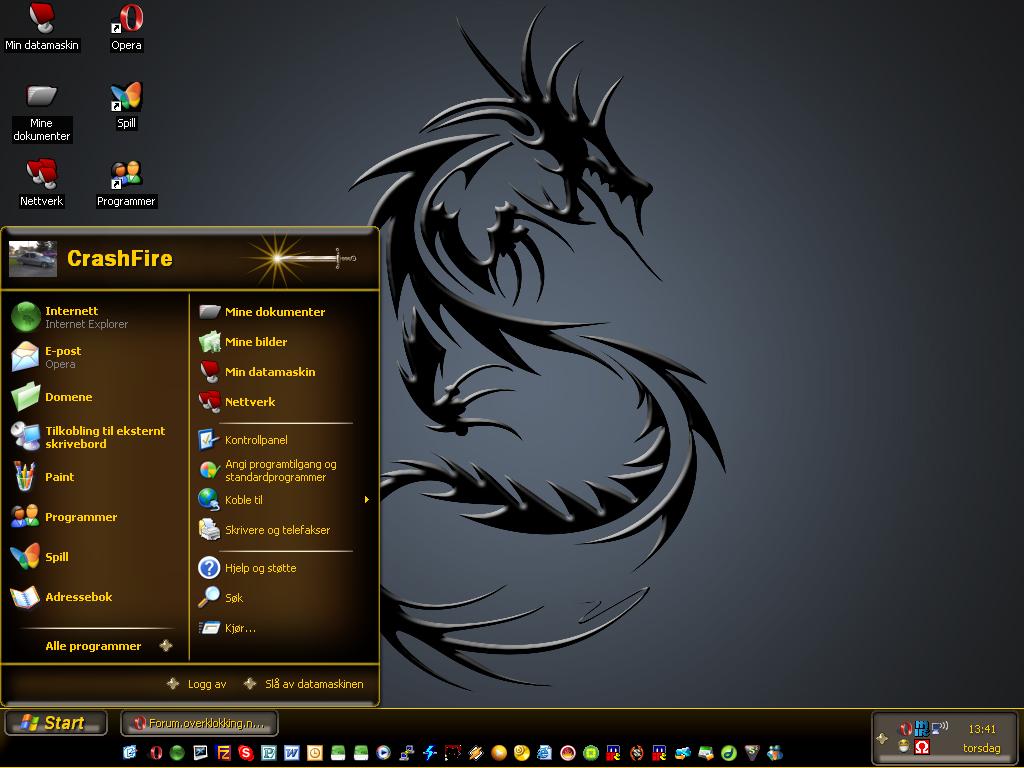Launch Windows Media Player quick launch icon
Screen dimensions: 1024x768
pyautogui.click(x=383, y=753)
